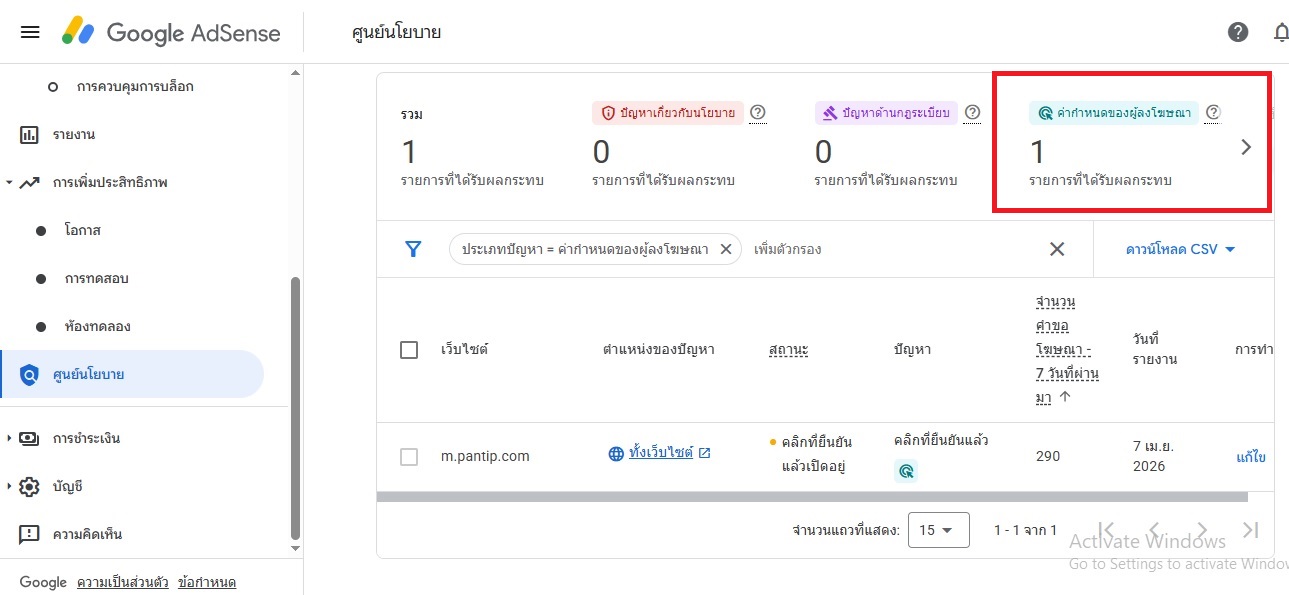Open the rows-per-page dropdown showing 15
Screen dimensions: 1289x595
(x=938, y=530)
